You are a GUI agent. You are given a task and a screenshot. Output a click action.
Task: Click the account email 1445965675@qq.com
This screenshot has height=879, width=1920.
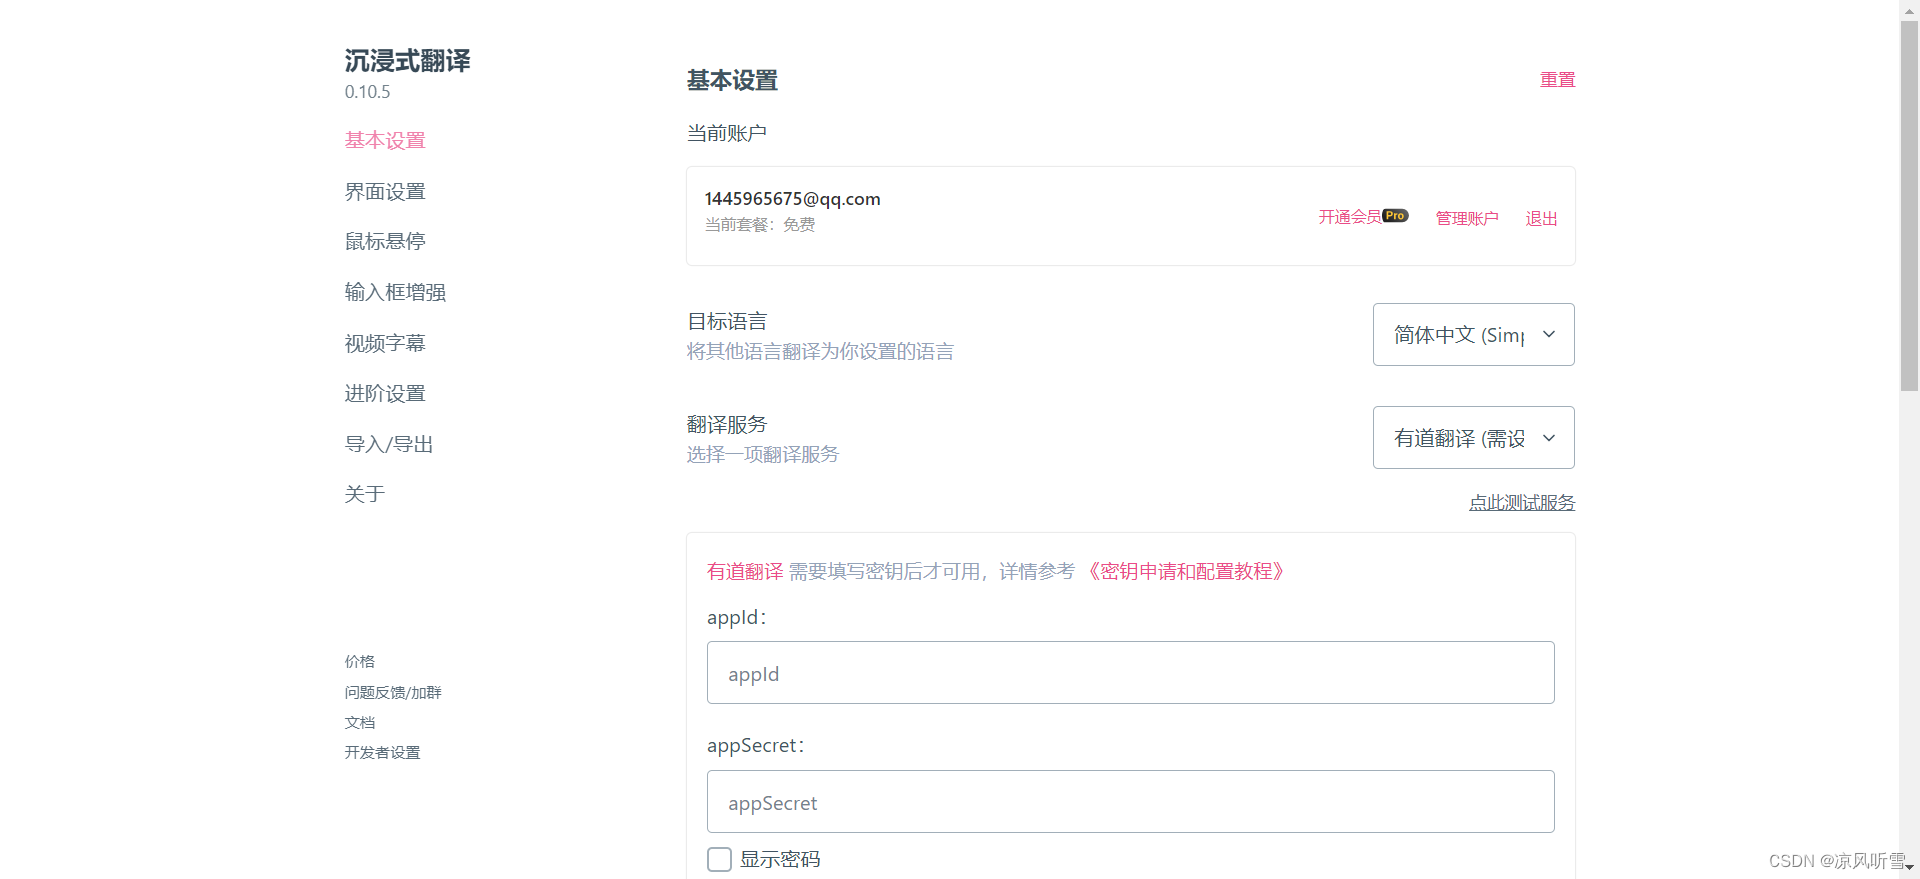[792, 199]
